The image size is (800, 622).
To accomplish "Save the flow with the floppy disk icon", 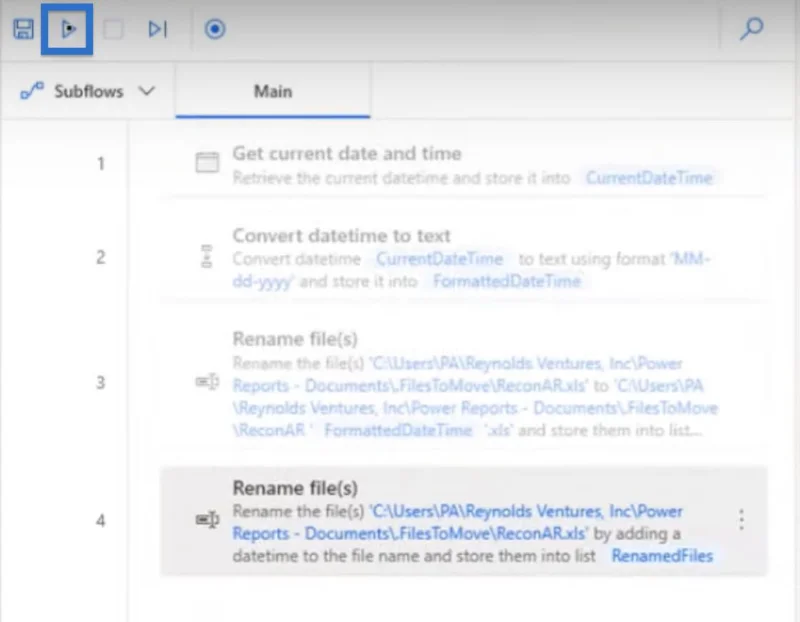I will (x=23, y=29).
